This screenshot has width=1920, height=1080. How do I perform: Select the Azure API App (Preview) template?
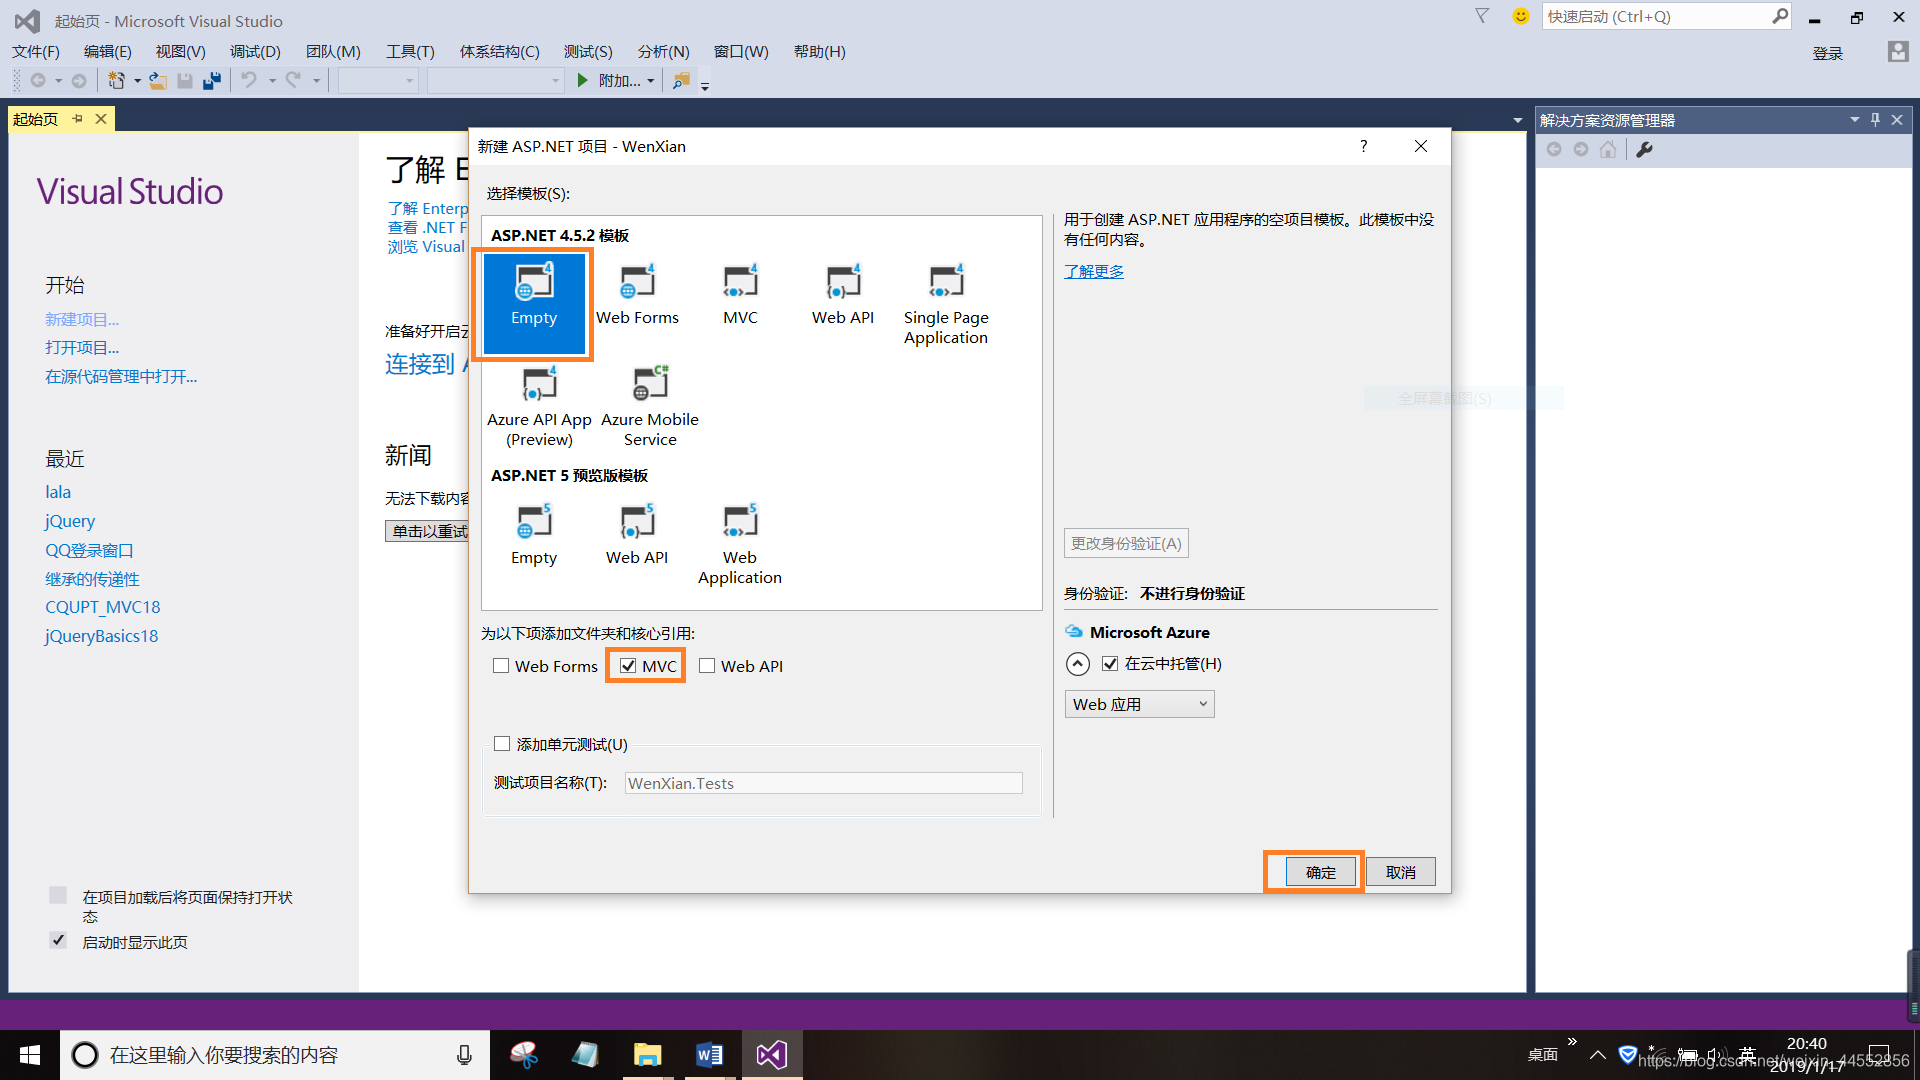pos(539,406)
